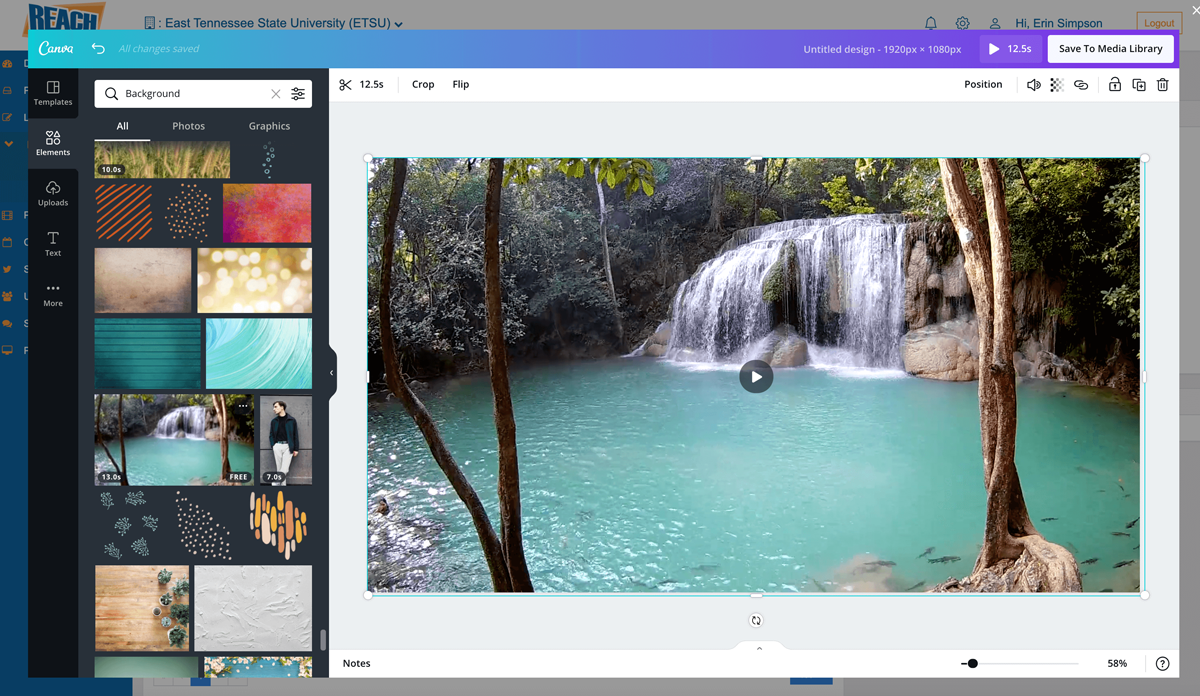Open search filter options

[x=297, y=93]
